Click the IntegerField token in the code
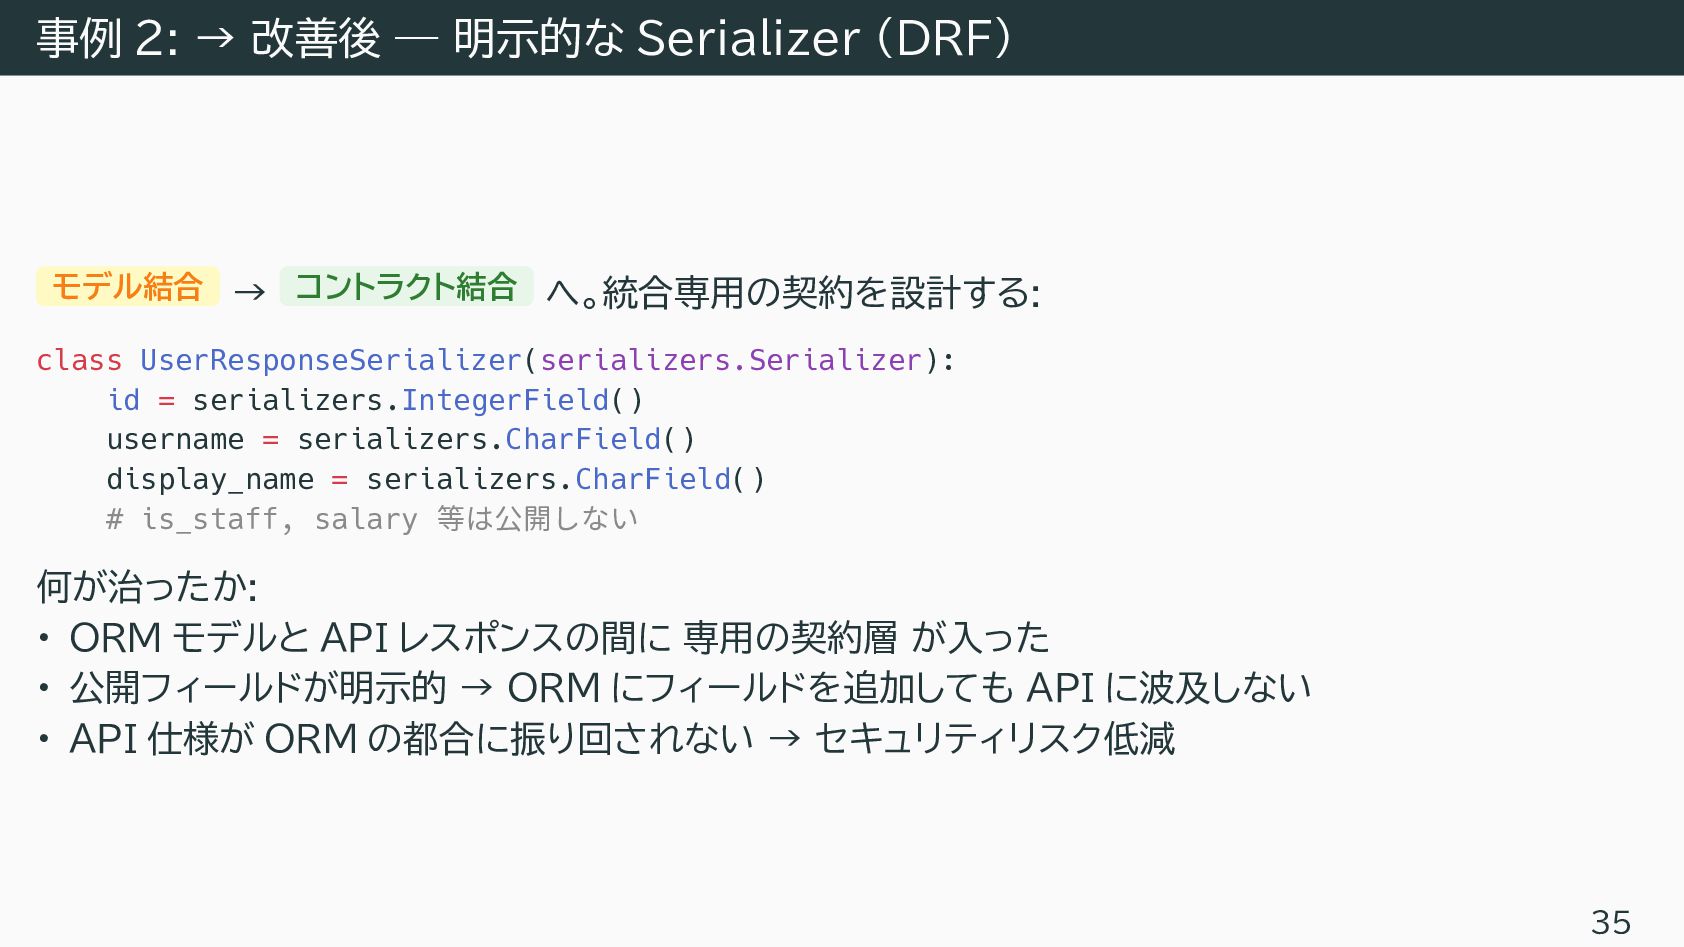1684x947 pixels. 505,400
